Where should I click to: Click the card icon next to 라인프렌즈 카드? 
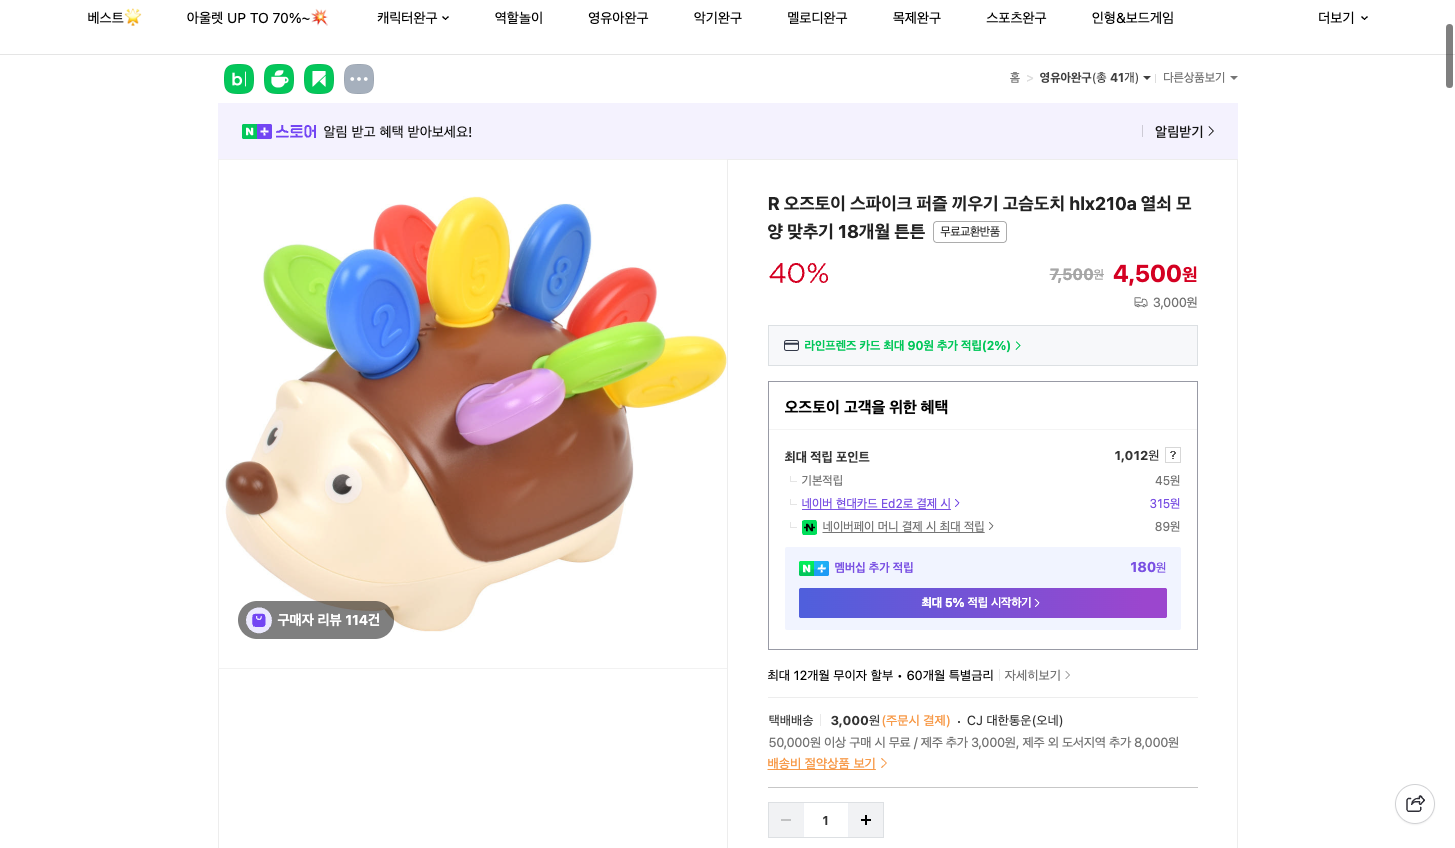[790, 345]
